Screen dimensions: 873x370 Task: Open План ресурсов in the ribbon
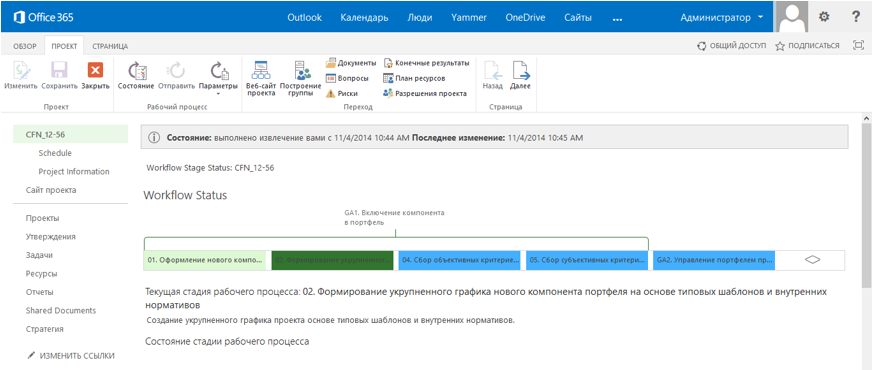414,78
